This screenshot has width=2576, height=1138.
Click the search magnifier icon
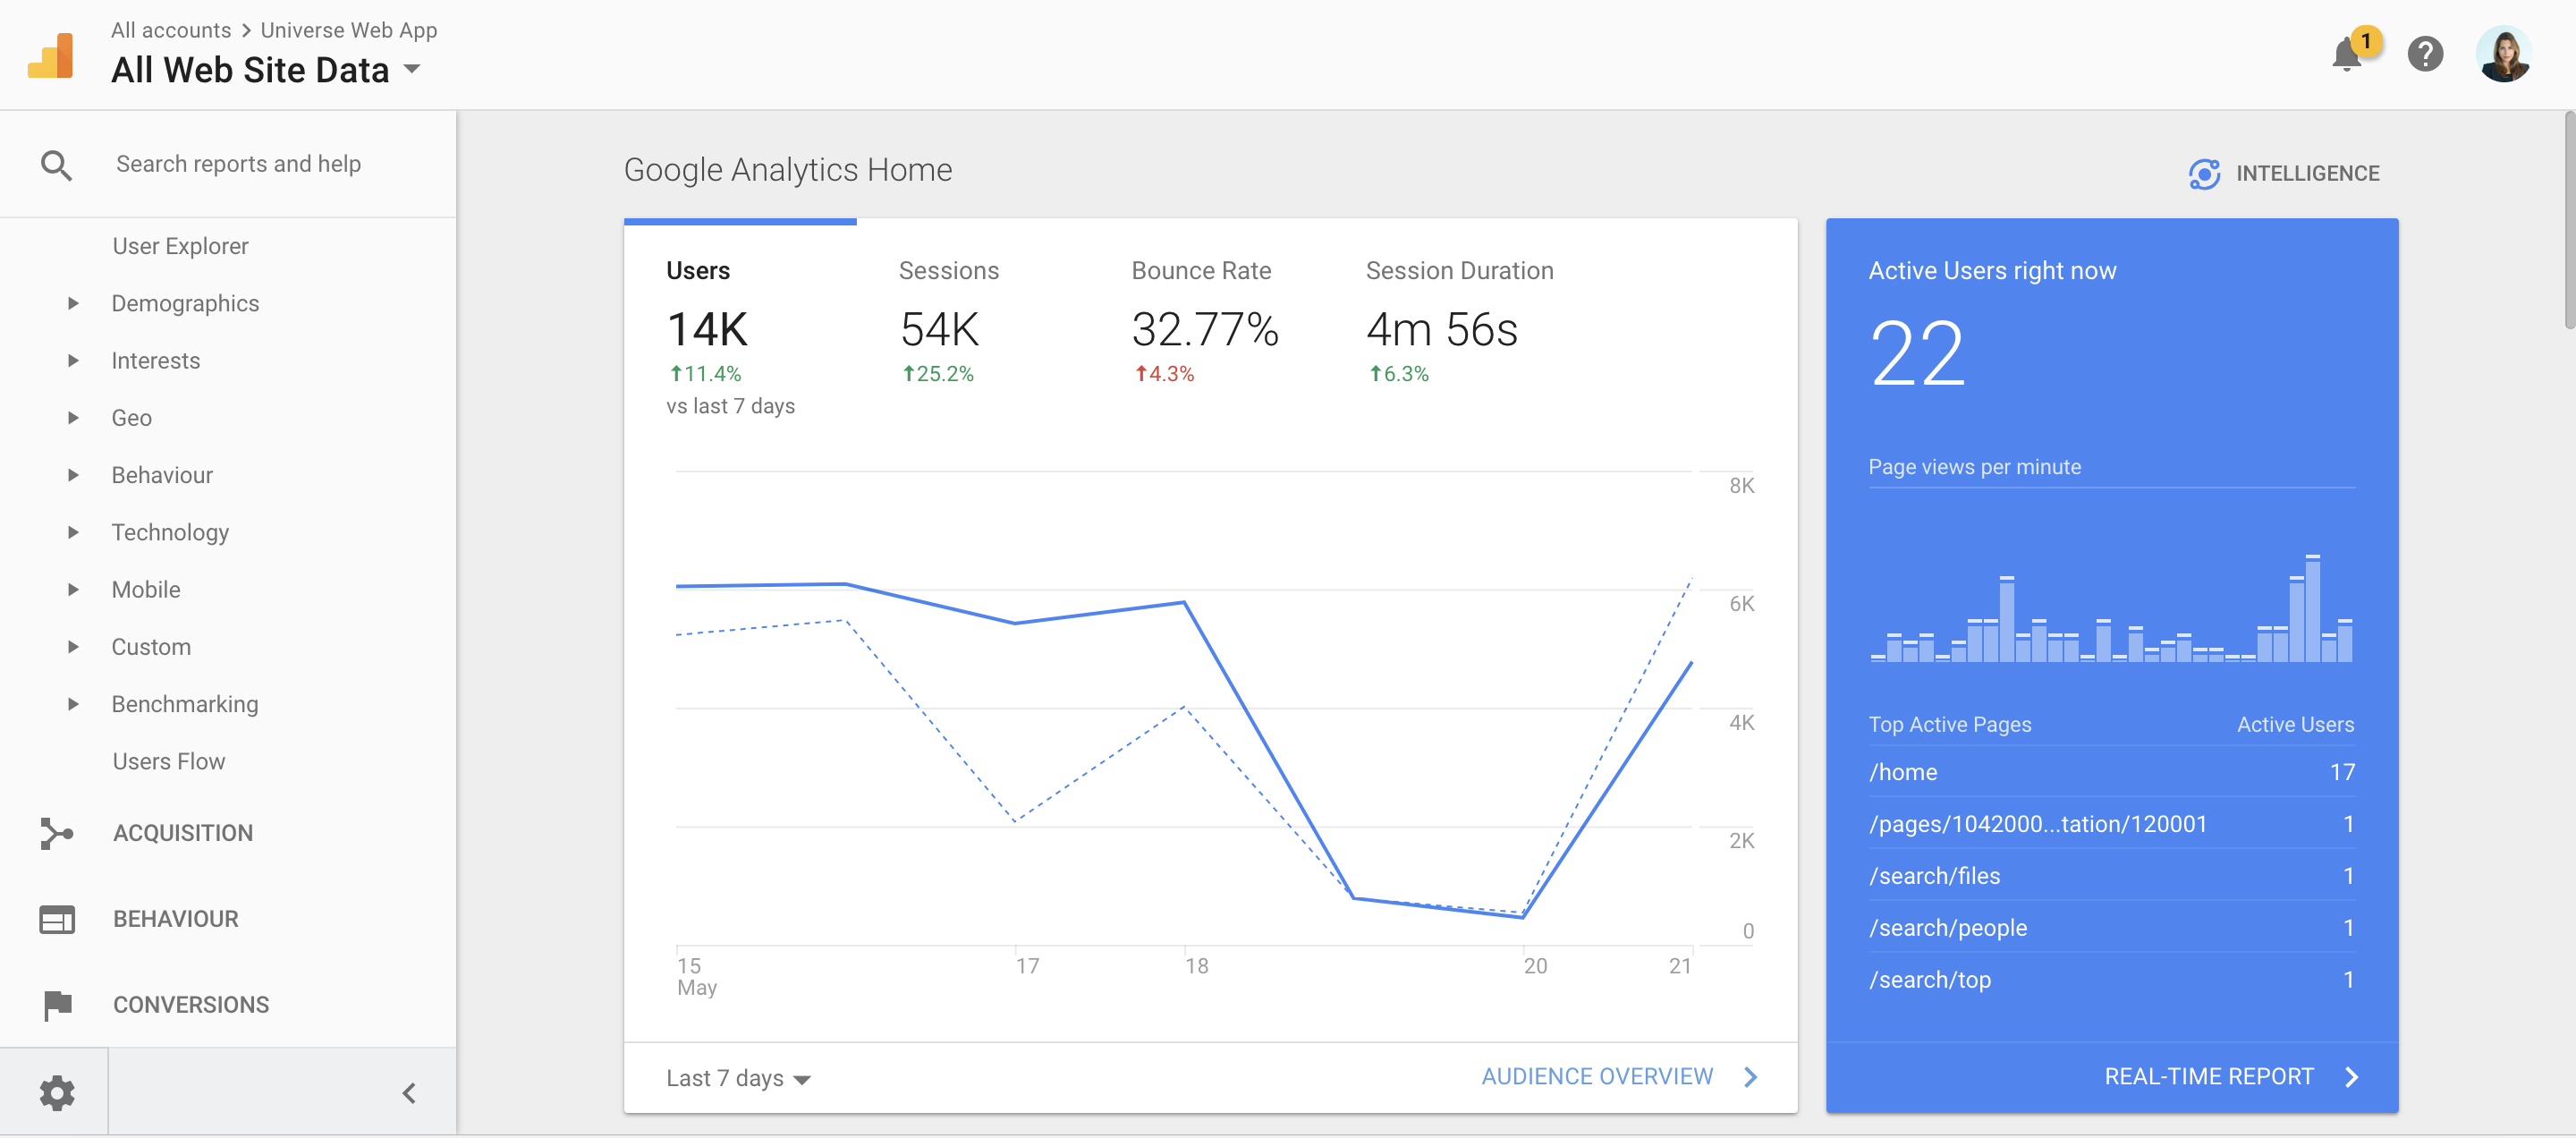coord(56,165)
